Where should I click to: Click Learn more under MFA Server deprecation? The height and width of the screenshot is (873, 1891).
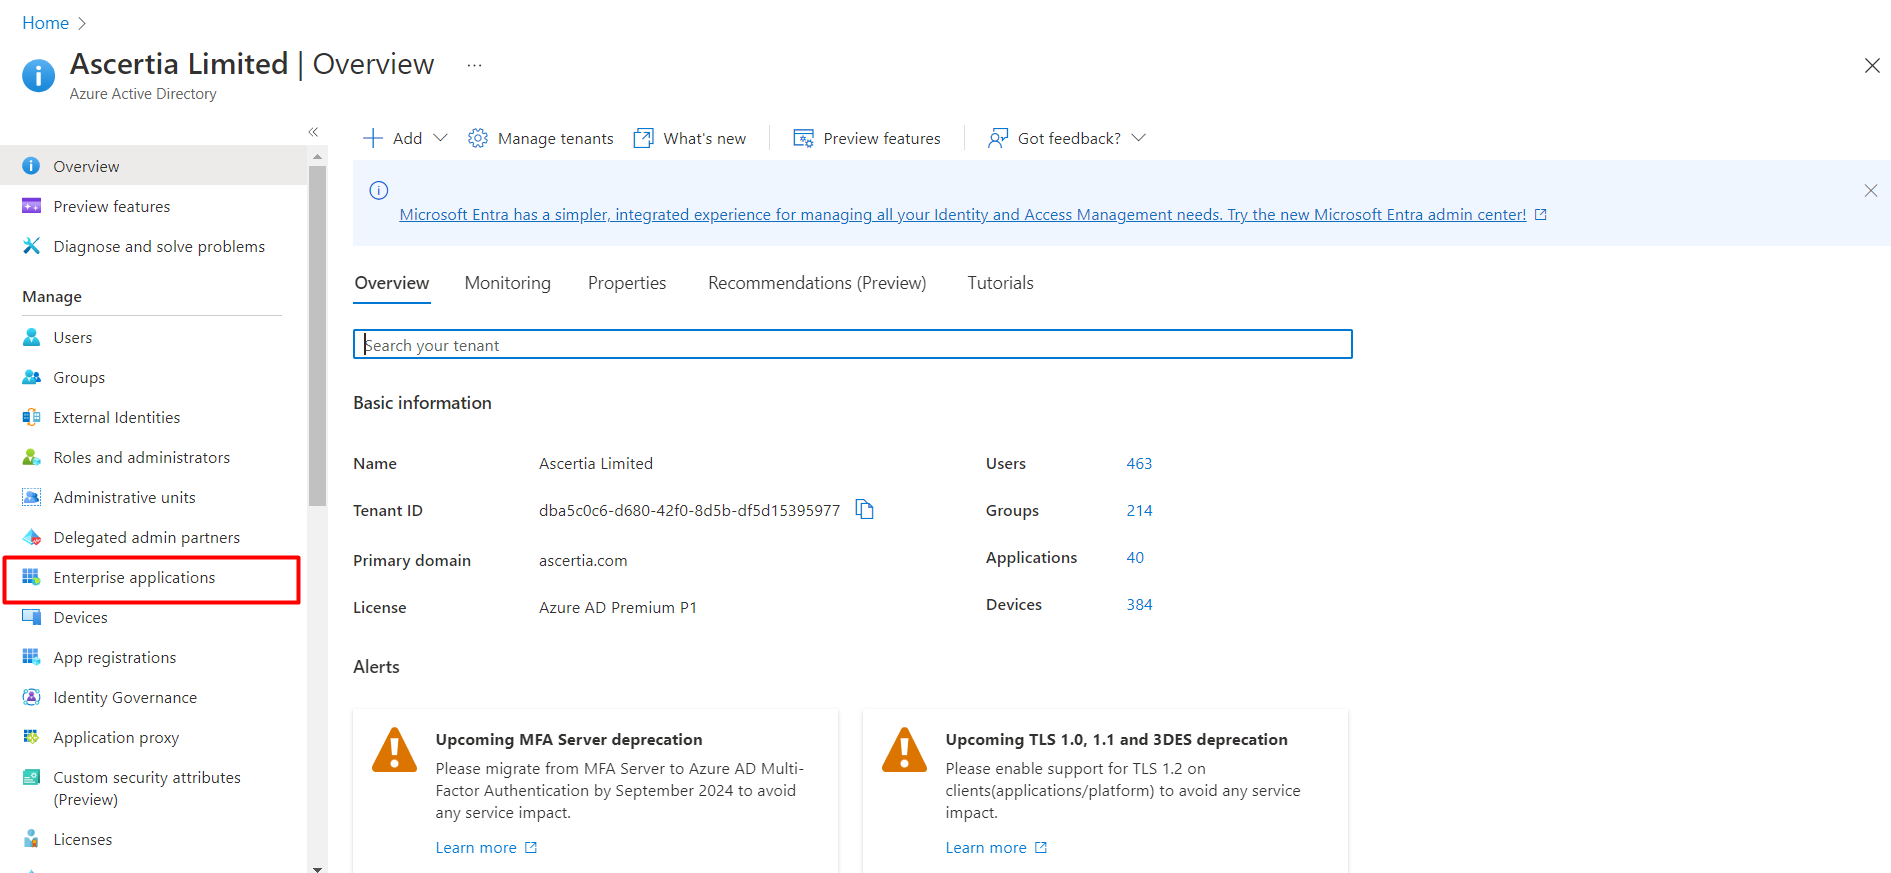pyautogui.click(x=476, y=847)
